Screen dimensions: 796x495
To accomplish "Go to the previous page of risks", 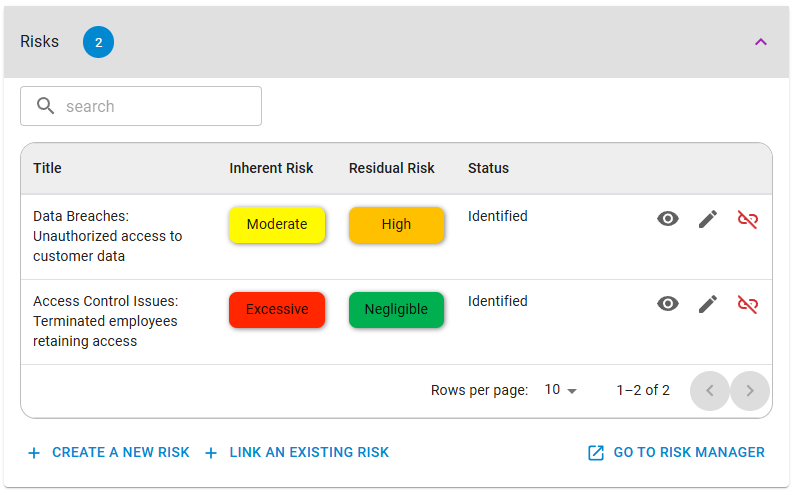I will click(710, 390).
